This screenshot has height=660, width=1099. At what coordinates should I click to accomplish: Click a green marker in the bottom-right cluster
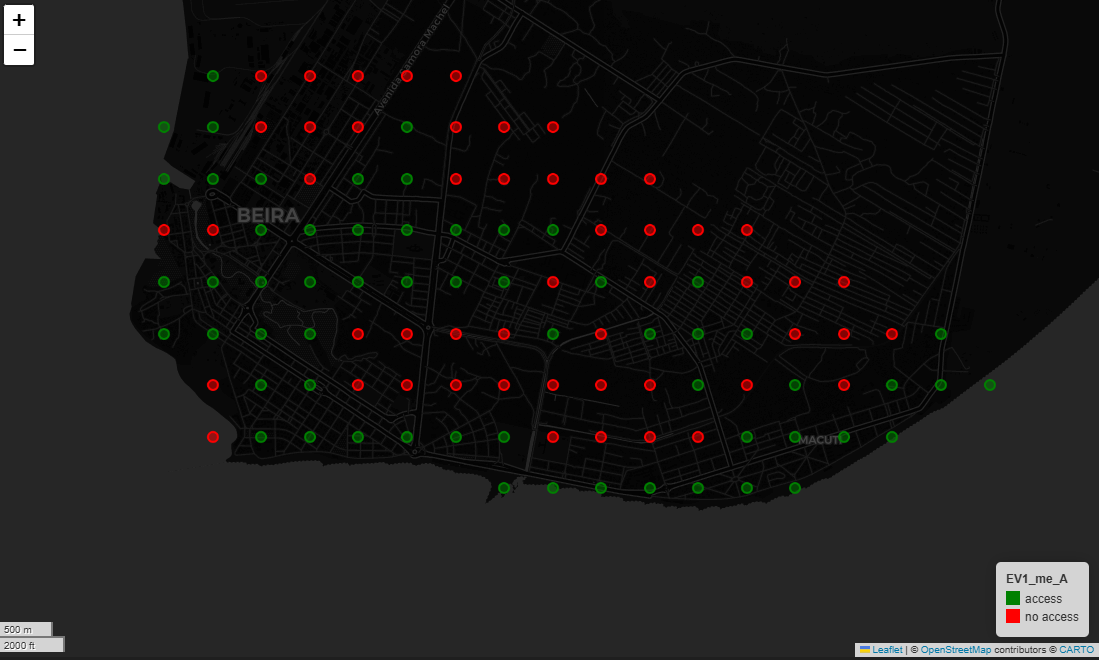891,436
